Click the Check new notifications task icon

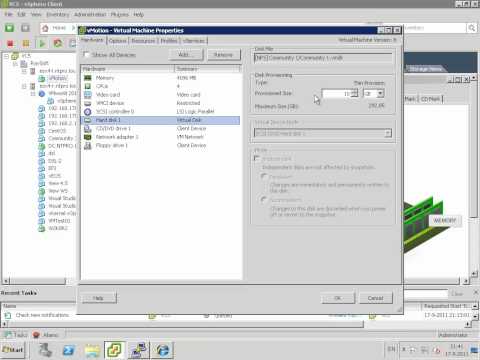[8, 315]
